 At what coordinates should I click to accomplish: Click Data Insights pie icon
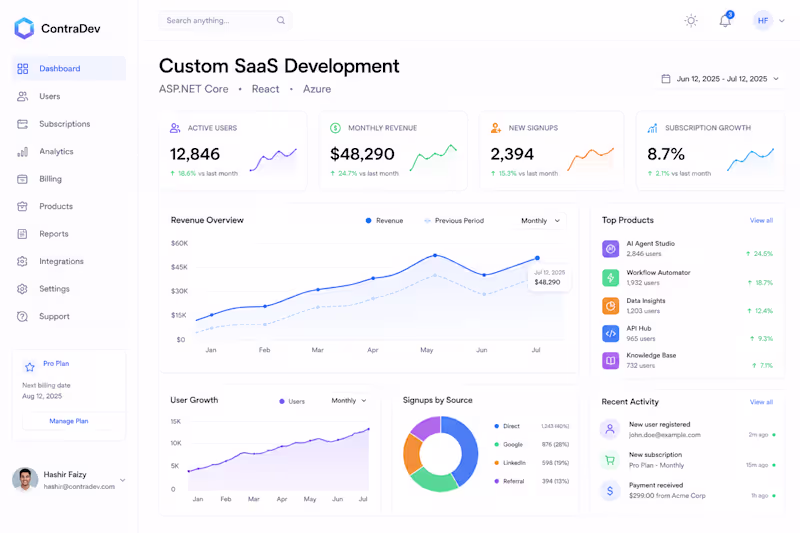610,306
